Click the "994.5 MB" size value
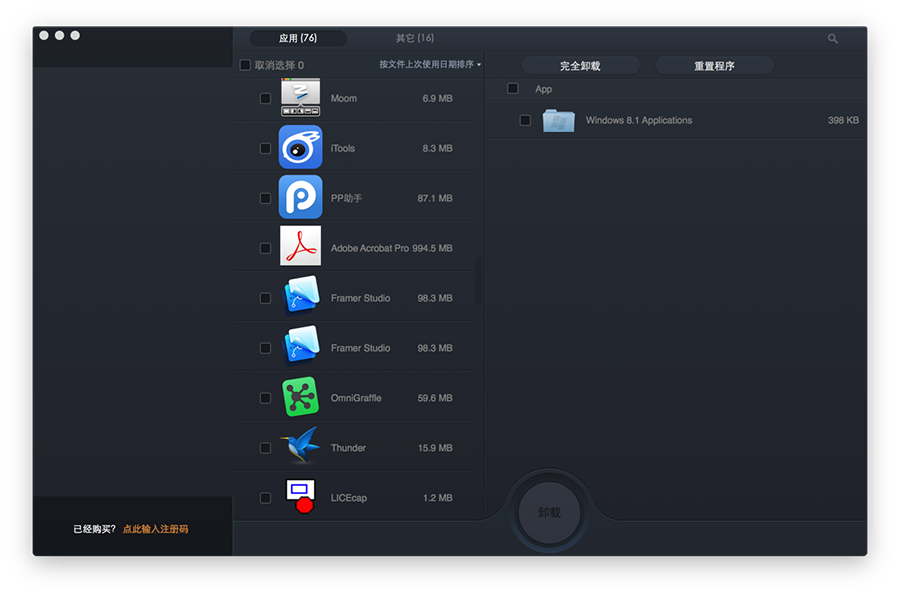The width and height of the screenshot is (900, 595). 432,248
